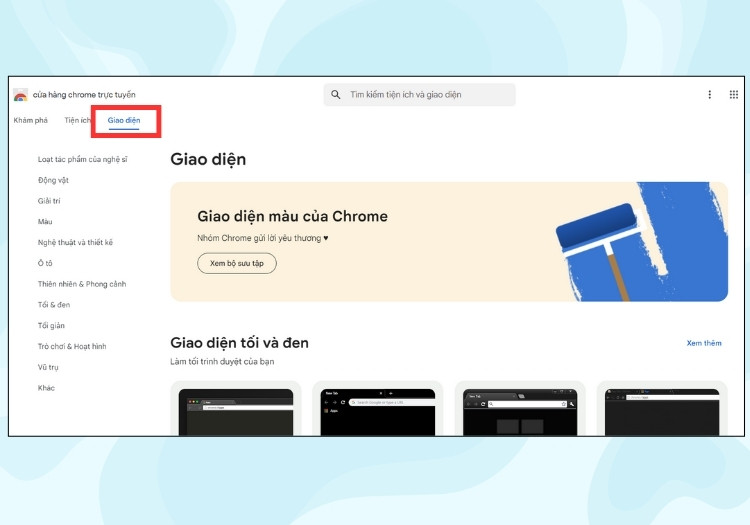Open the three-dot more options menu

coord(709,95)
